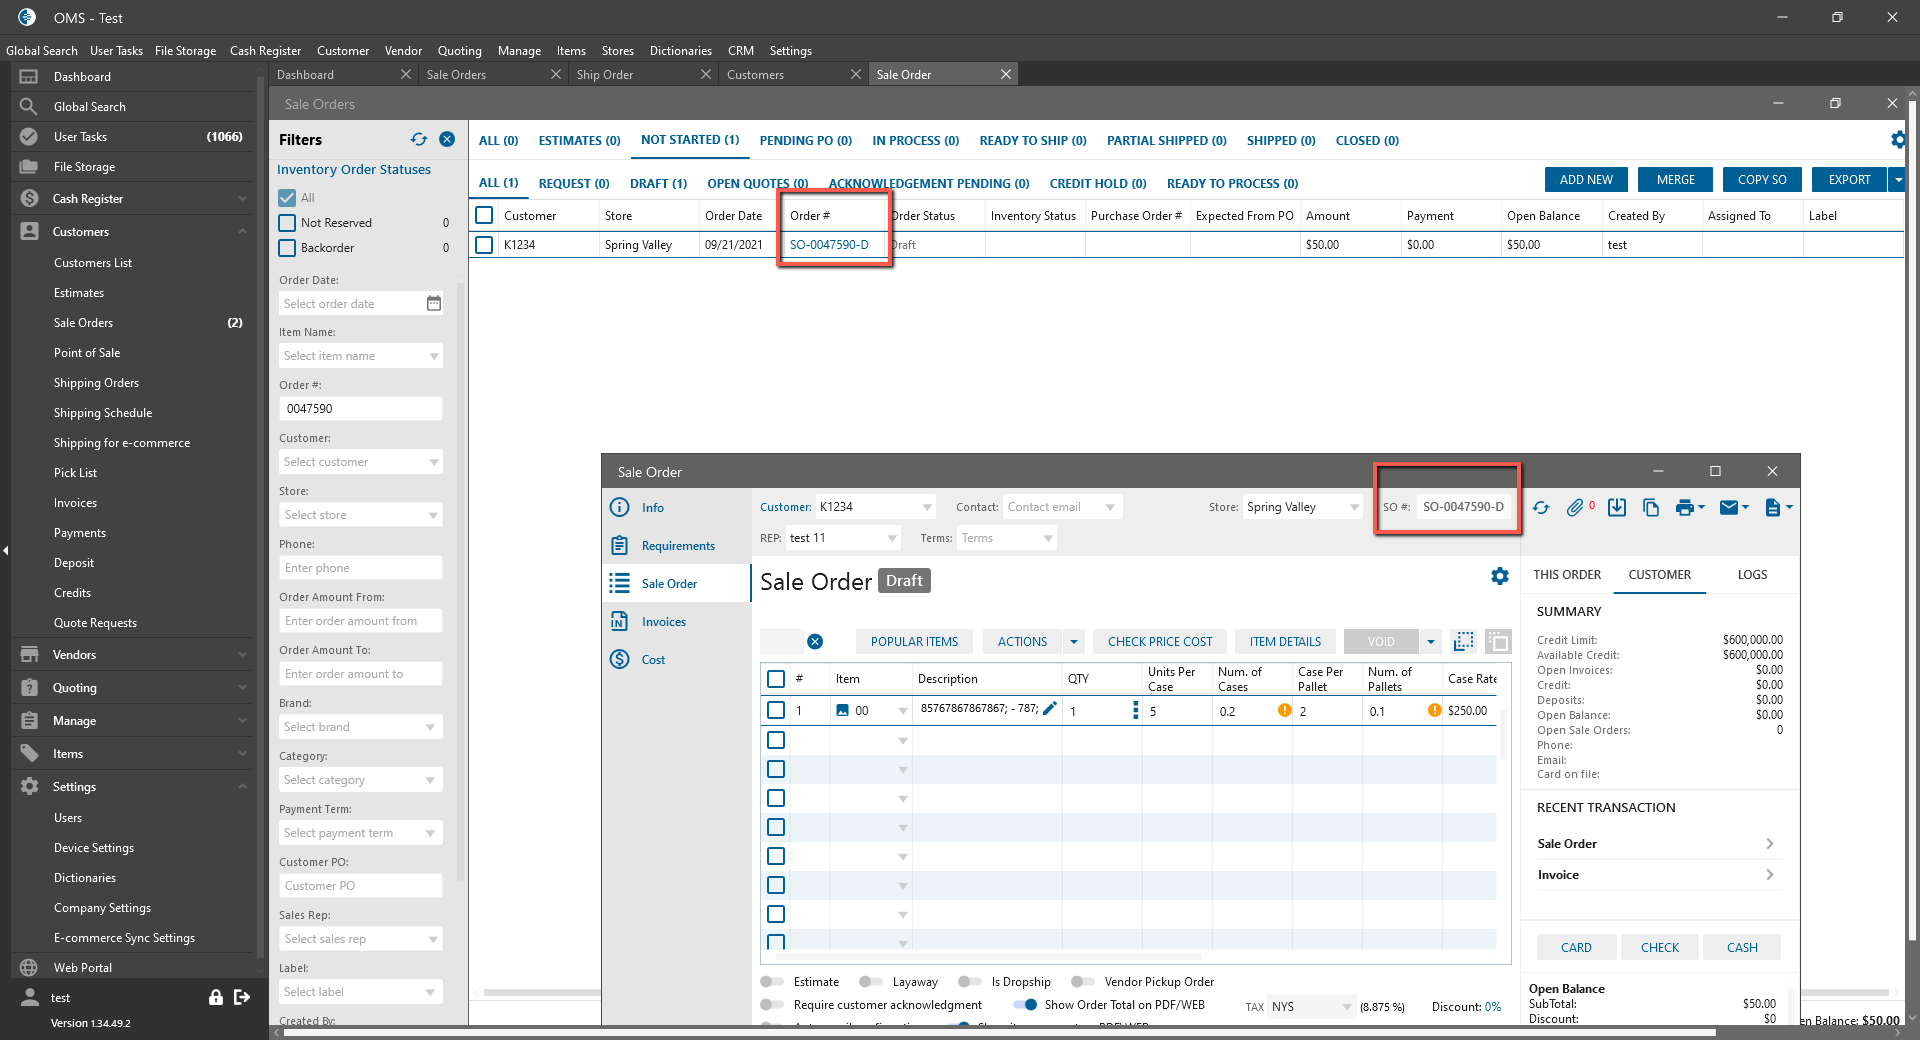Open order link SO-0047590-D in grid
Image resolution: width=1920 pixels, height=1040 pixels.
[x=829, y=245]
